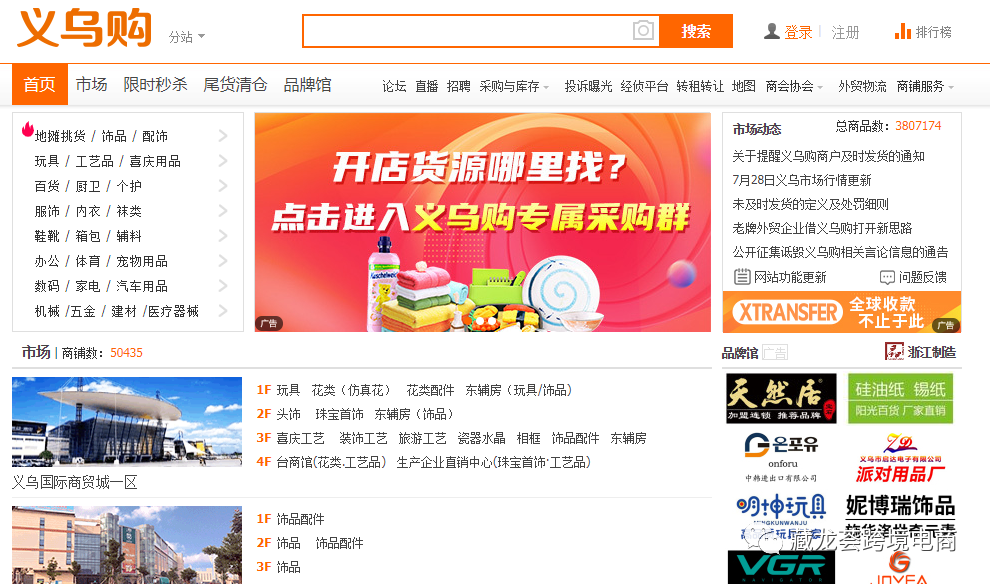Open 喜庆工艺 on floor 3F
This screenshot has height=584, width=990.
(301, 438)
